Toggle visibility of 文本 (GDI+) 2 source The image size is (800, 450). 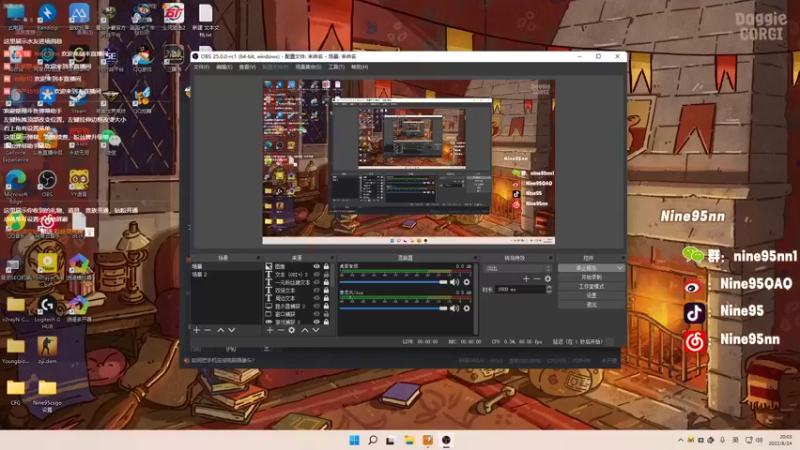(x=317, y=274)
